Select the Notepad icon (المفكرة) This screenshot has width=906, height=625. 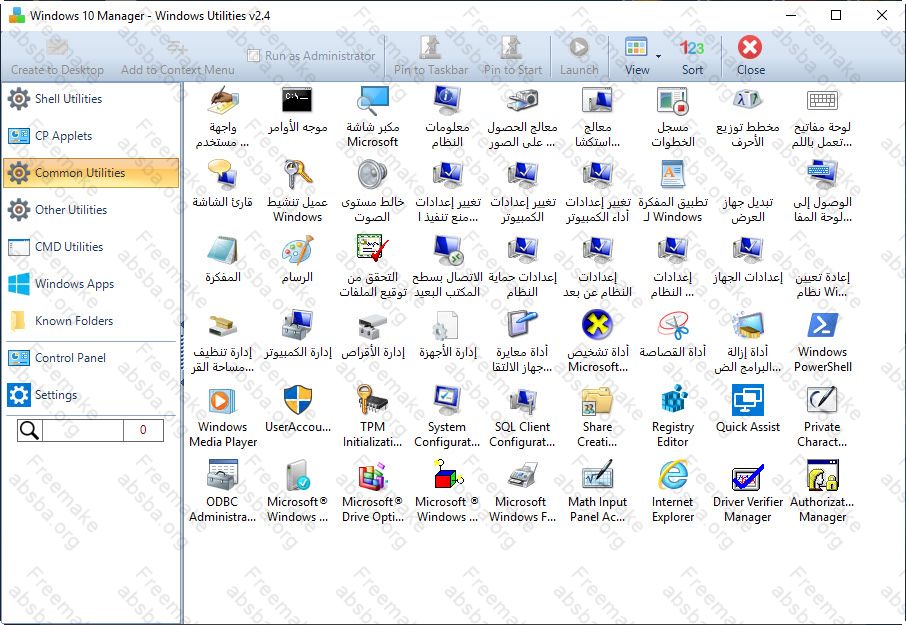[x=222, y=250]
